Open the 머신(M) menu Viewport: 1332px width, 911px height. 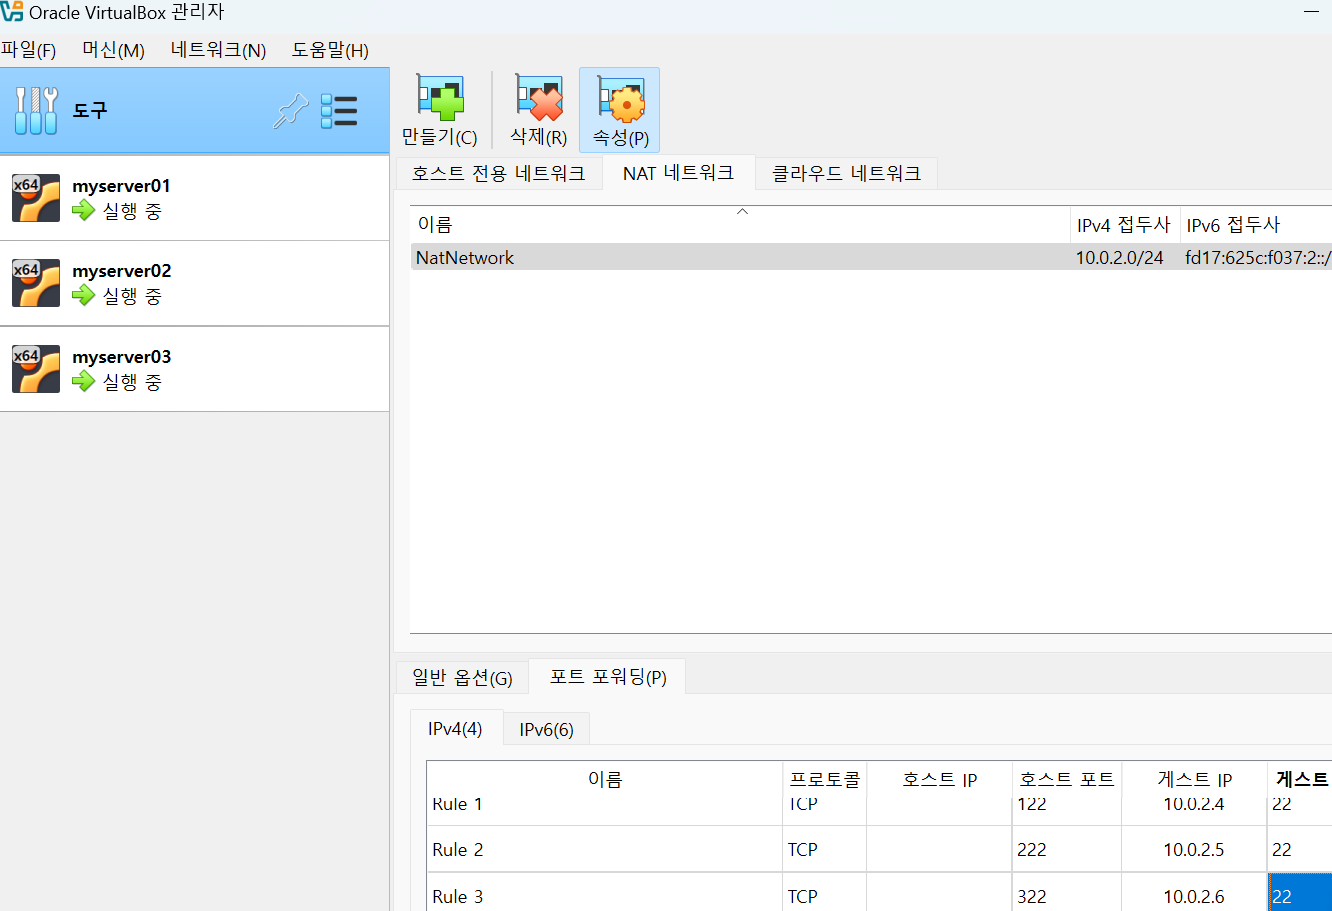click(x=114, y=50)
